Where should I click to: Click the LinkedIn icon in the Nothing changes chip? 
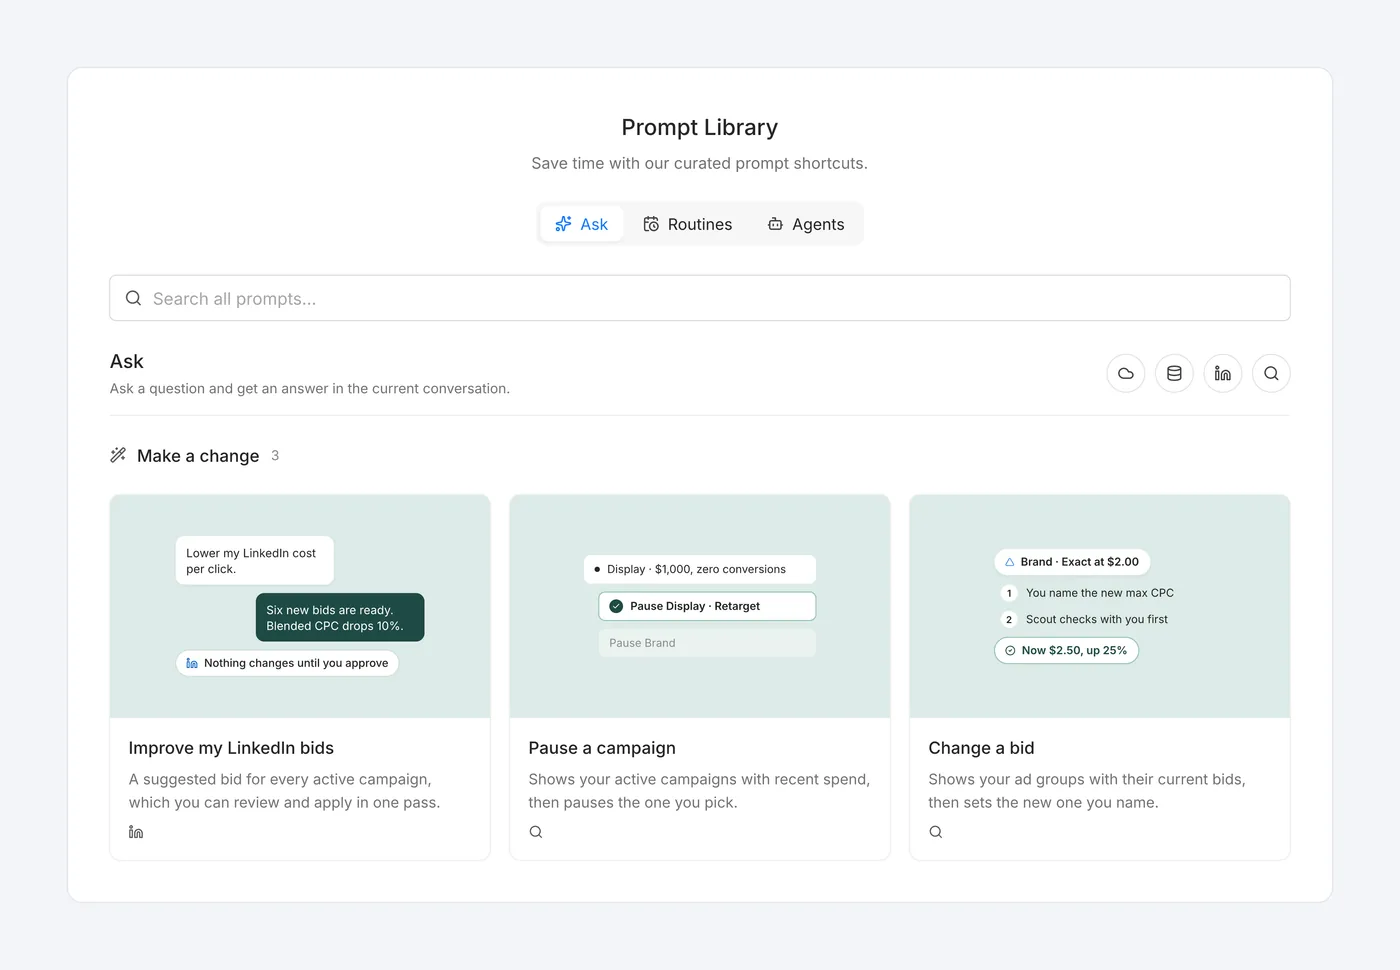coord(192,663)
